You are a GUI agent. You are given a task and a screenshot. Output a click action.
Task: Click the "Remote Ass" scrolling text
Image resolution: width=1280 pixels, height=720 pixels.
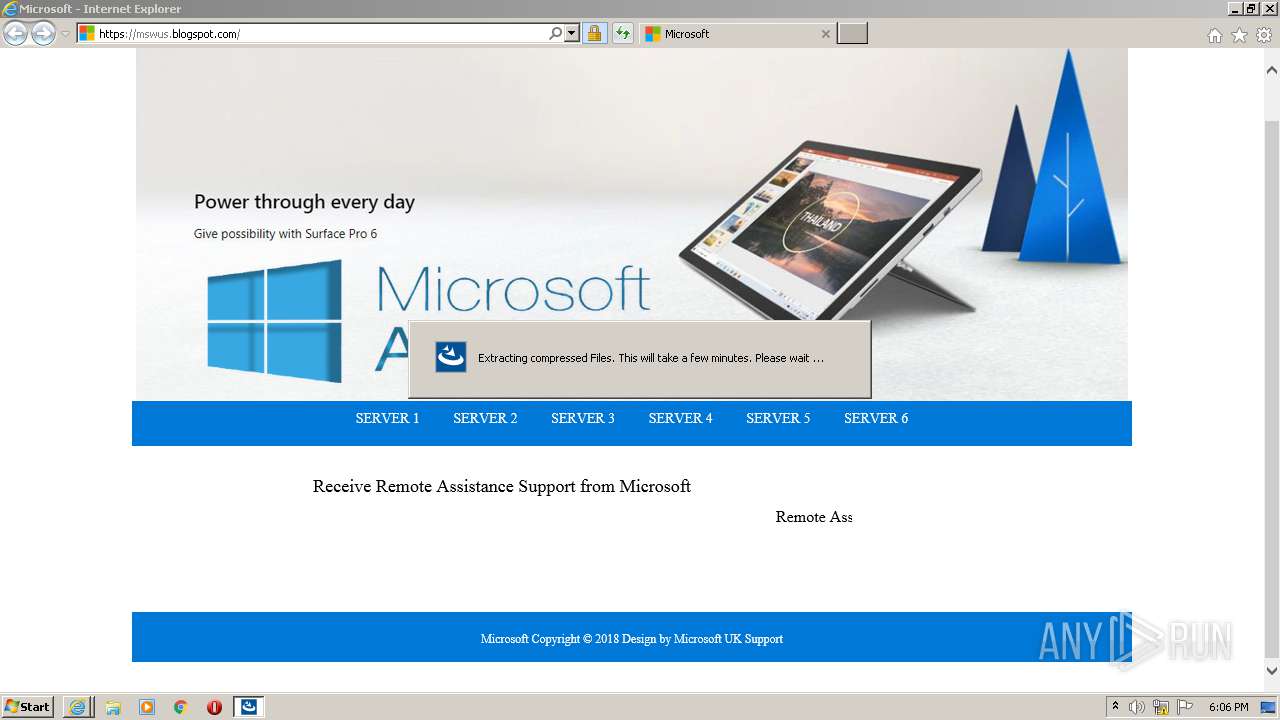[814, 517]
